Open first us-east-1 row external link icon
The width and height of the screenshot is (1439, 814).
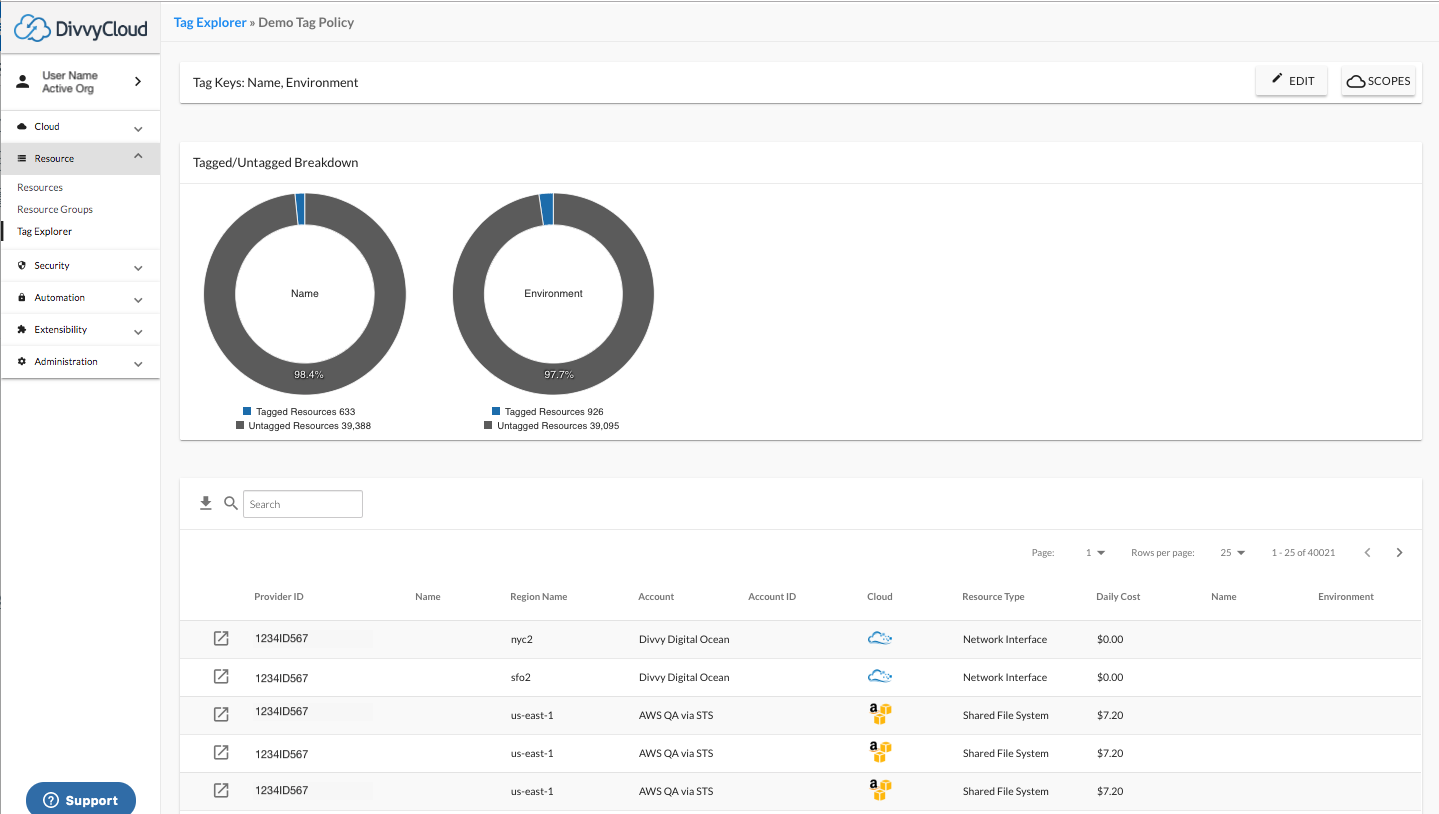coord(222,714)
